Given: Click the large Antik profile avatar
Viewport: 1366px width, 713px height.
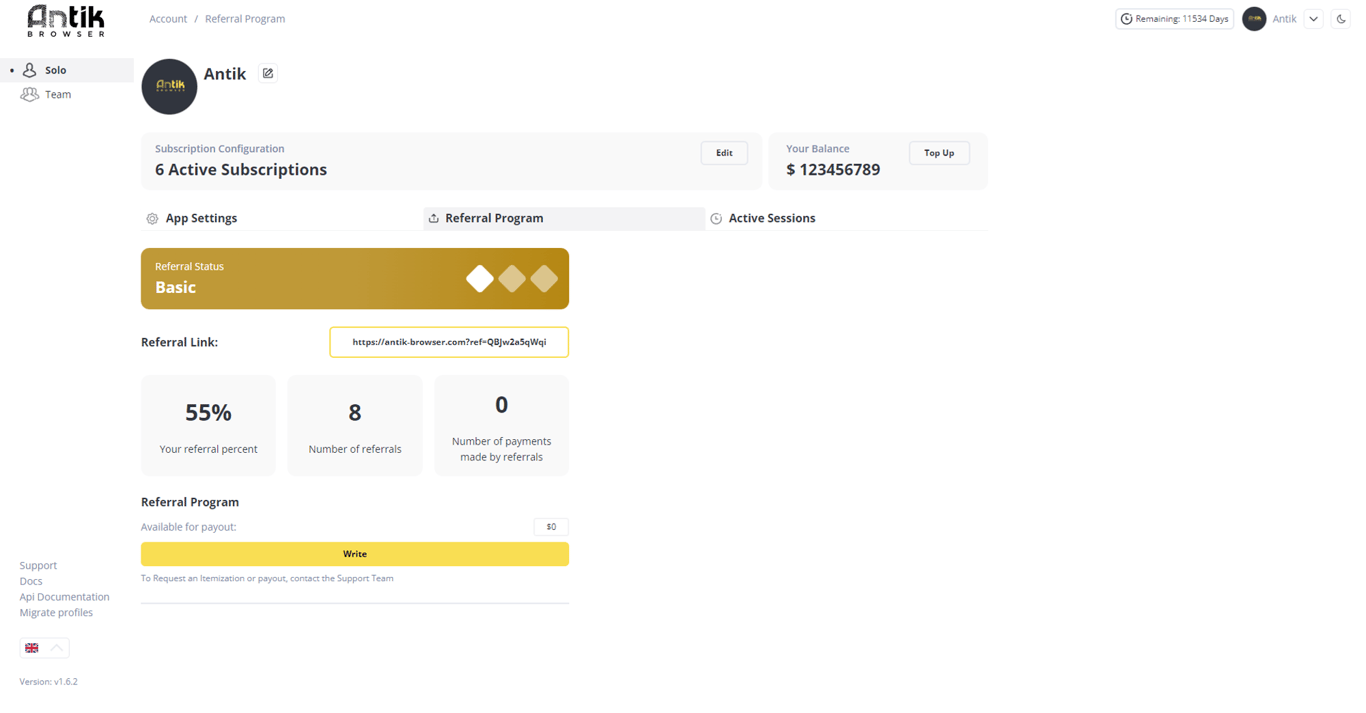Looking at the screenshot, I should pos(169,86).
